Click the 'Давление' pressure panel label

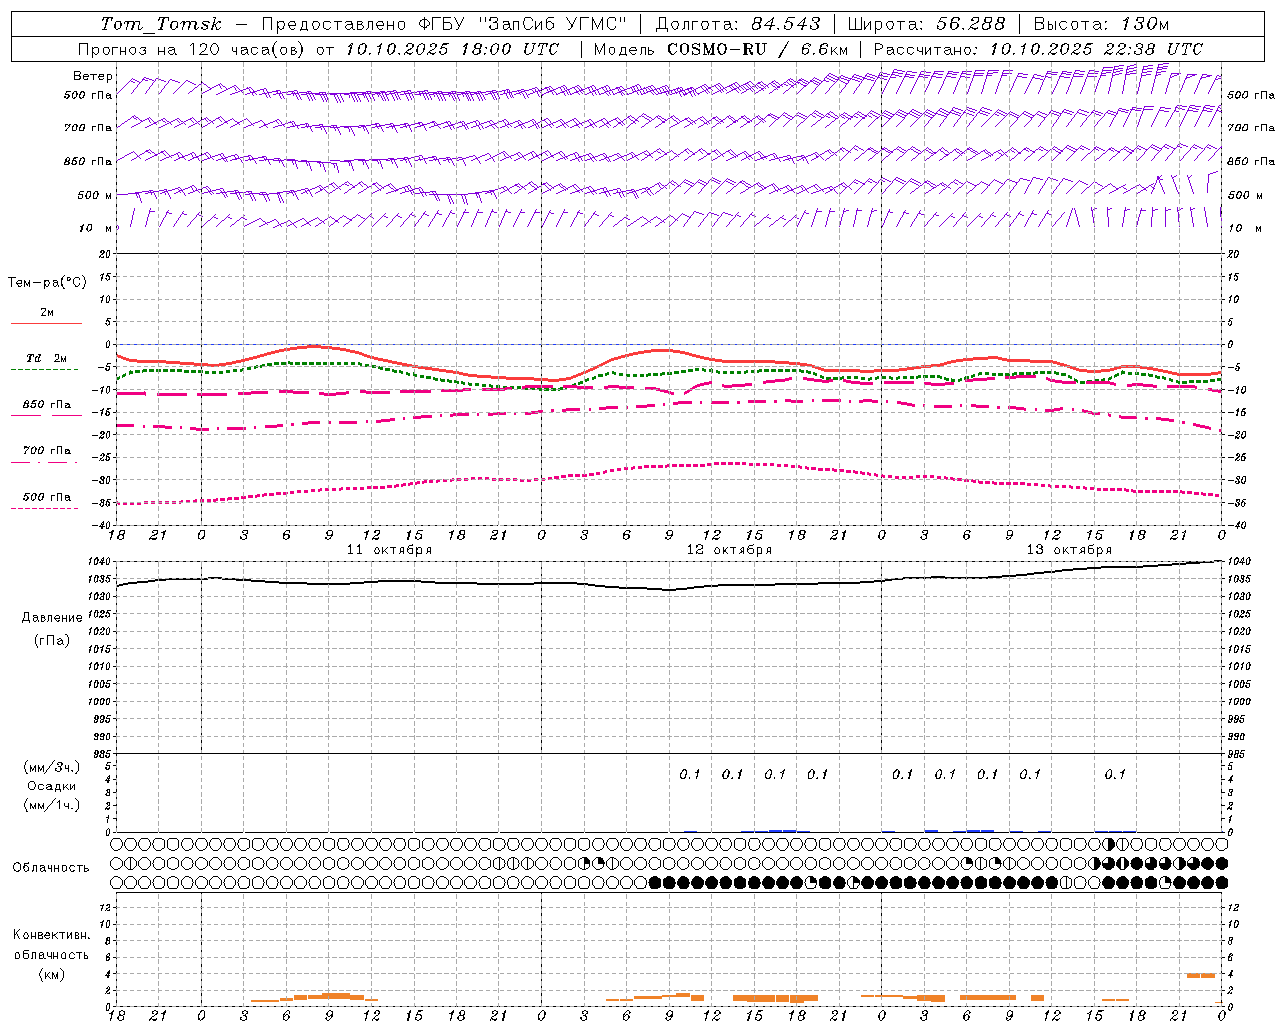tap(52, 617)
